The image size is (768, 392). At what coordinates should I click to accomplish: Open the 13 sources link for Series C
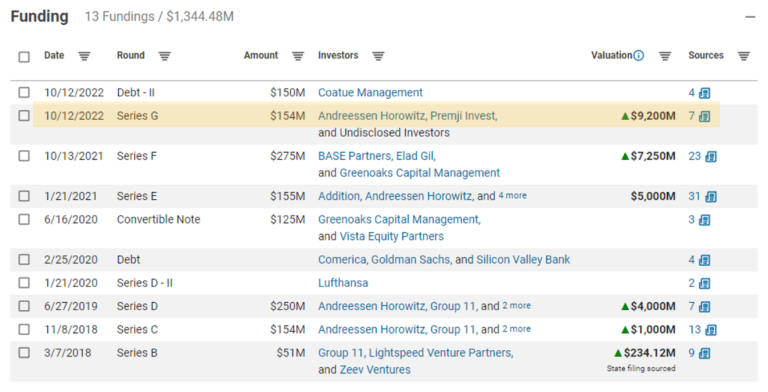[x=695, y=329]
